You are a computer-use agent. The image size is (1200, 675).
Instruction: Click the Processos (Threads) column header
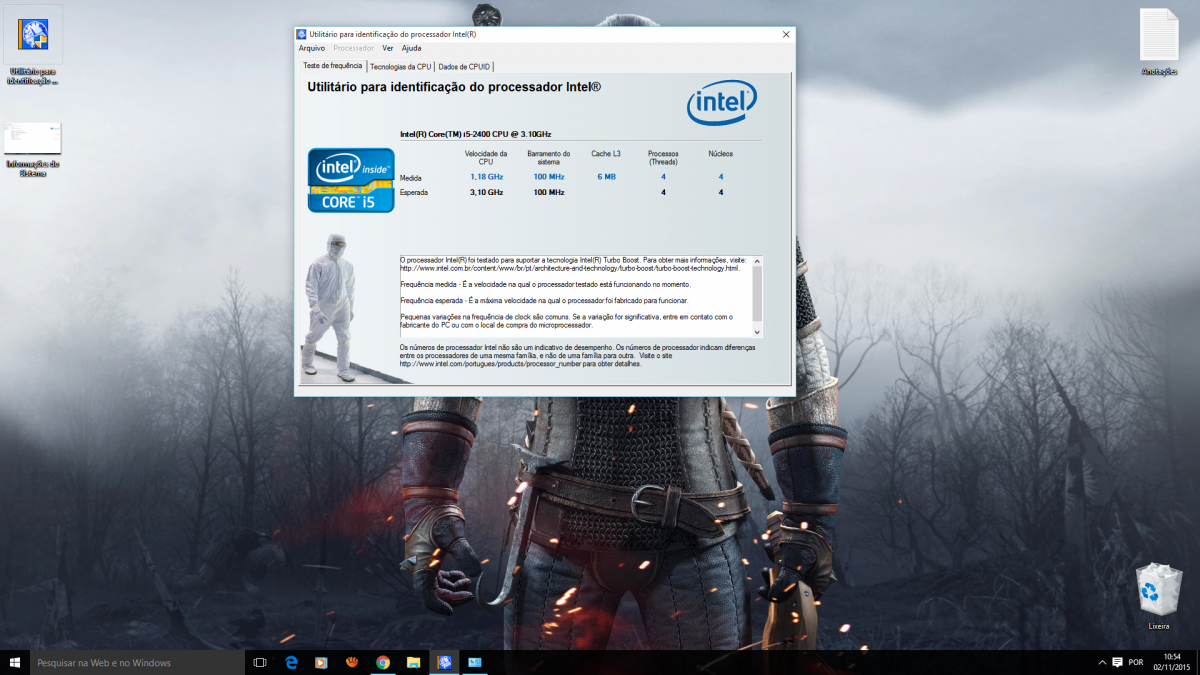click(x=663, y=157)
